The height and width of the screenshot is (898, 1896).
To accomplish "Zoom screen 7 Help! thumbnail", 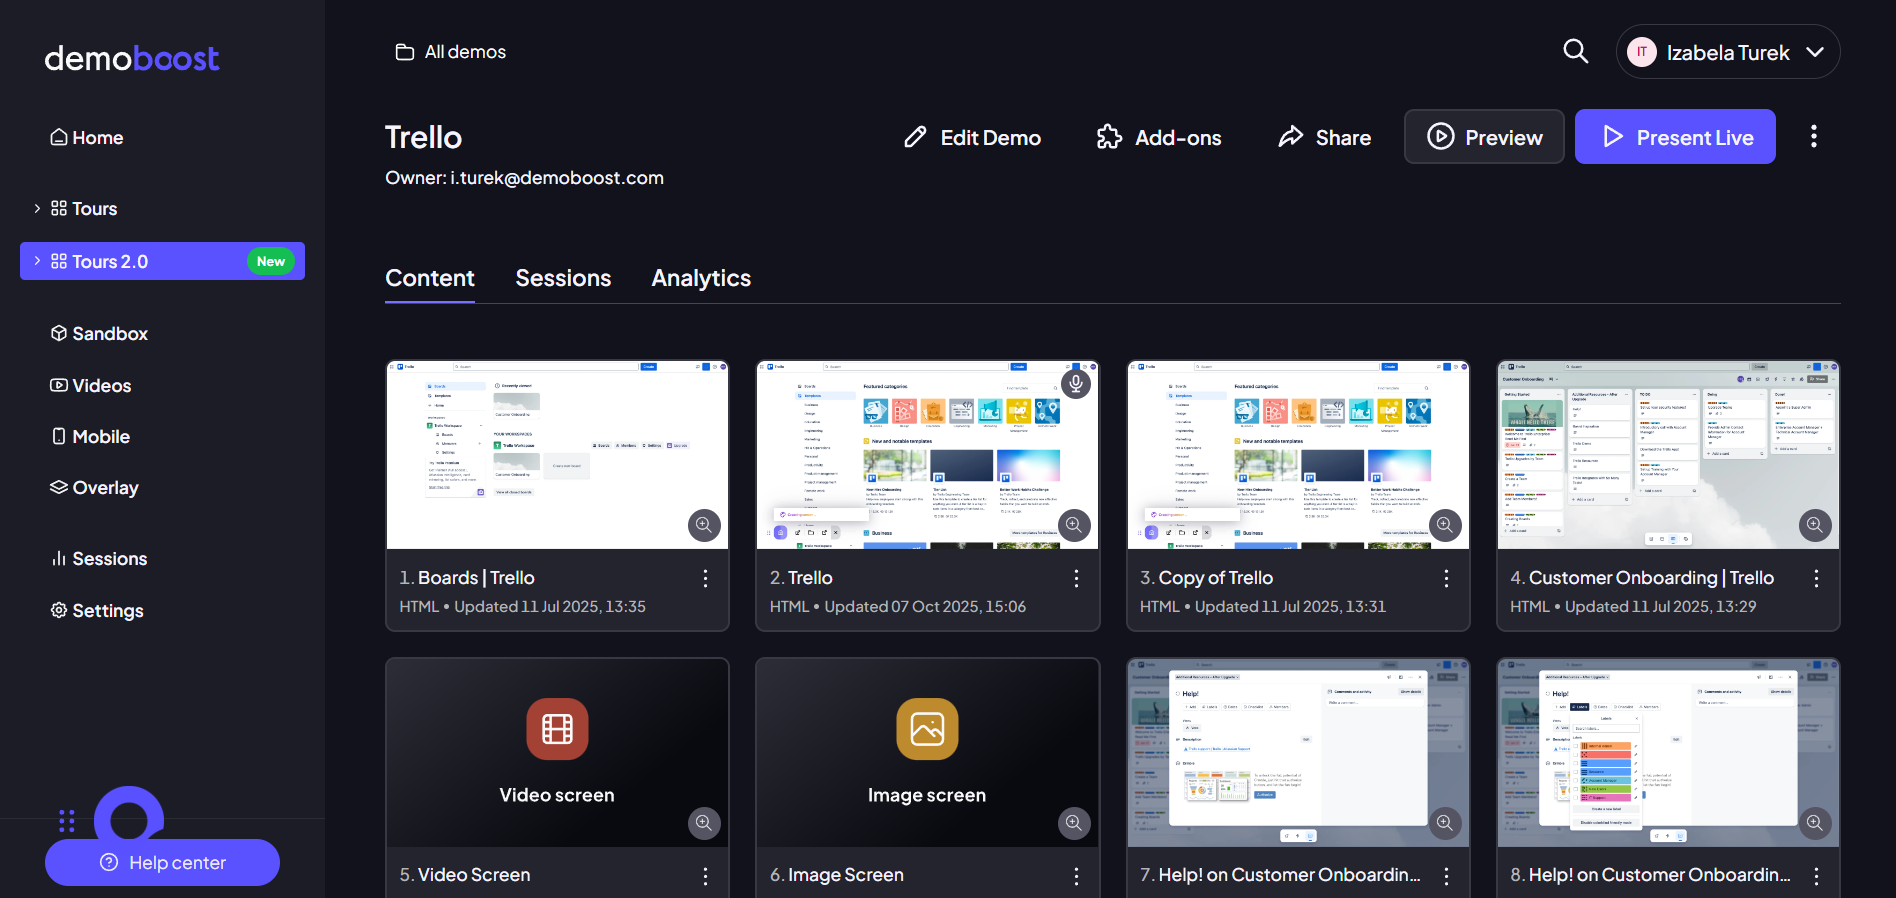I will (x=1445, y=823).
